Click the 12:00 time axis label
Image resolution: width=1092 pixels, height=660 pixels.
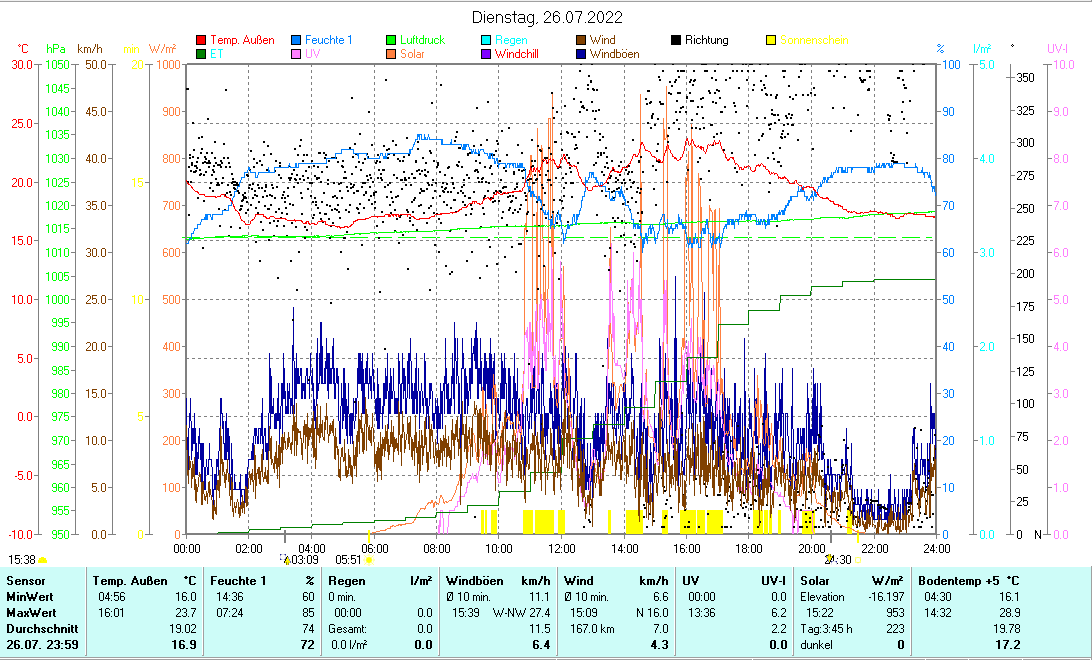(x=562, y=548)
